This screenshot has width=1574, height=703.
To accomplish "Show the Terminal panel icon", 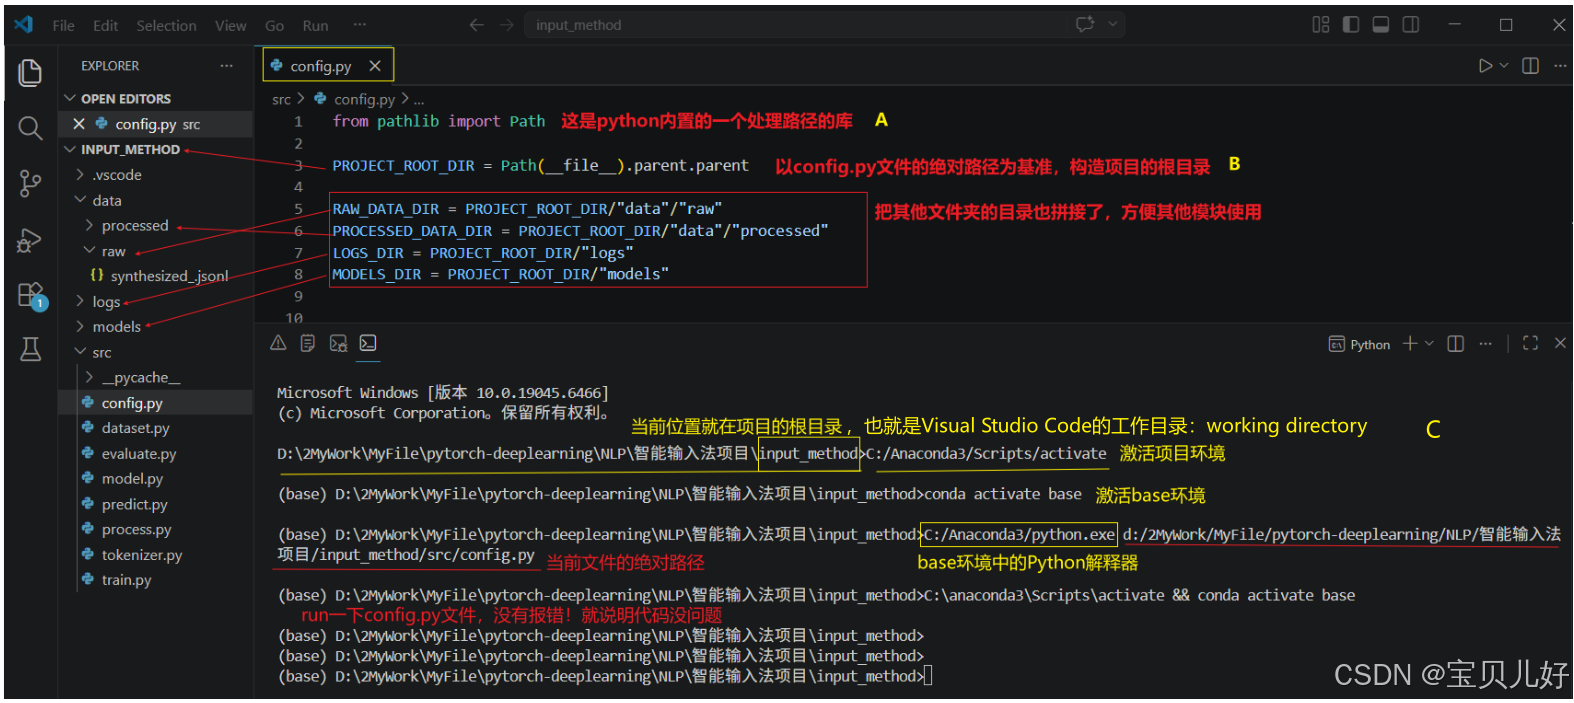I will 368,343.
